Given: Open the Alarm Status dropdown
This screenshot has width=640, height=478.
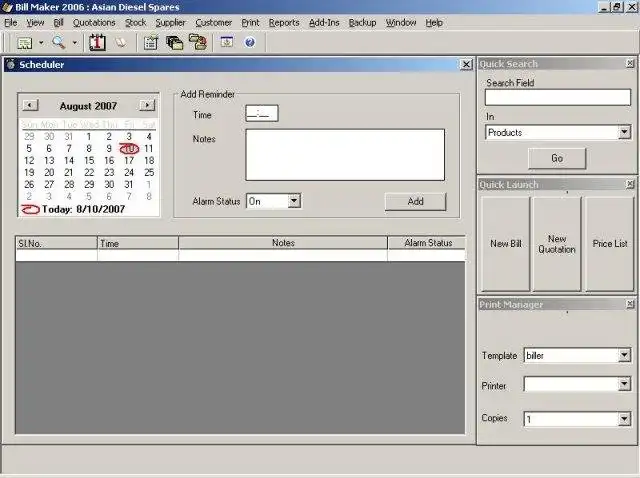Looking at the screenshot, I should (294, 201).
